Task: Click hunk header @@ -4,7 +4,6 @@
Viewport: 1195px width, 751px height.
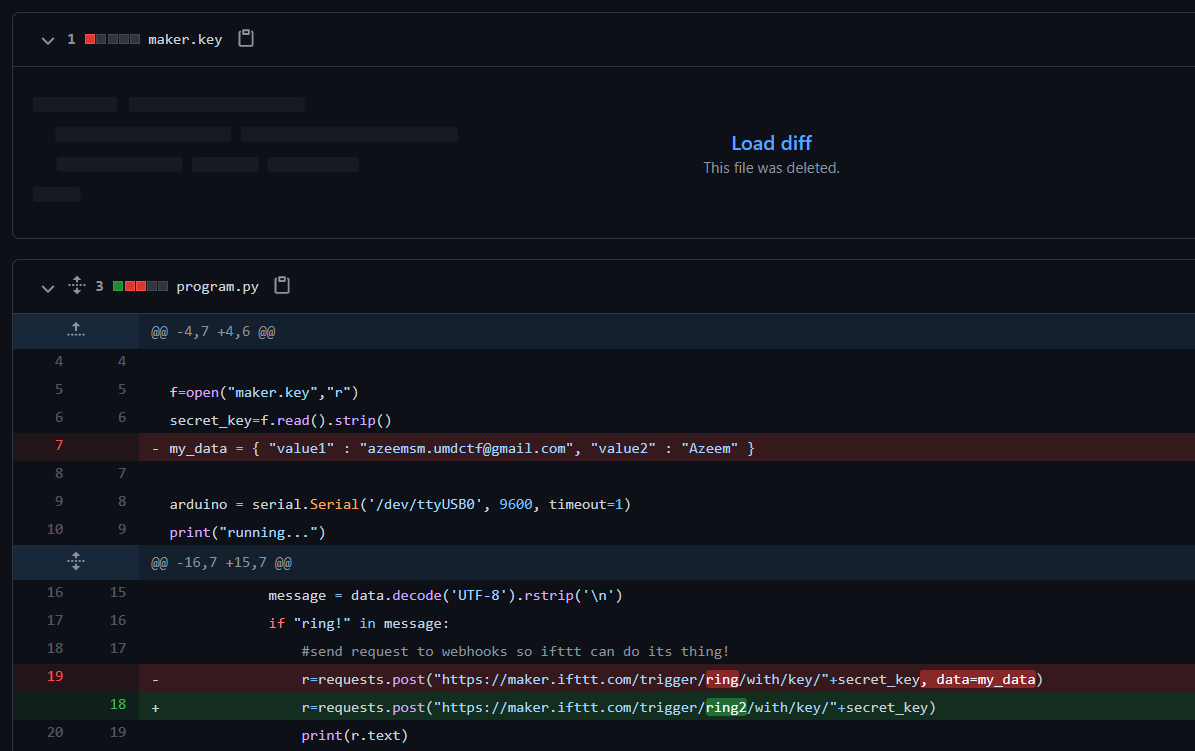Action: tap(213, 332)
